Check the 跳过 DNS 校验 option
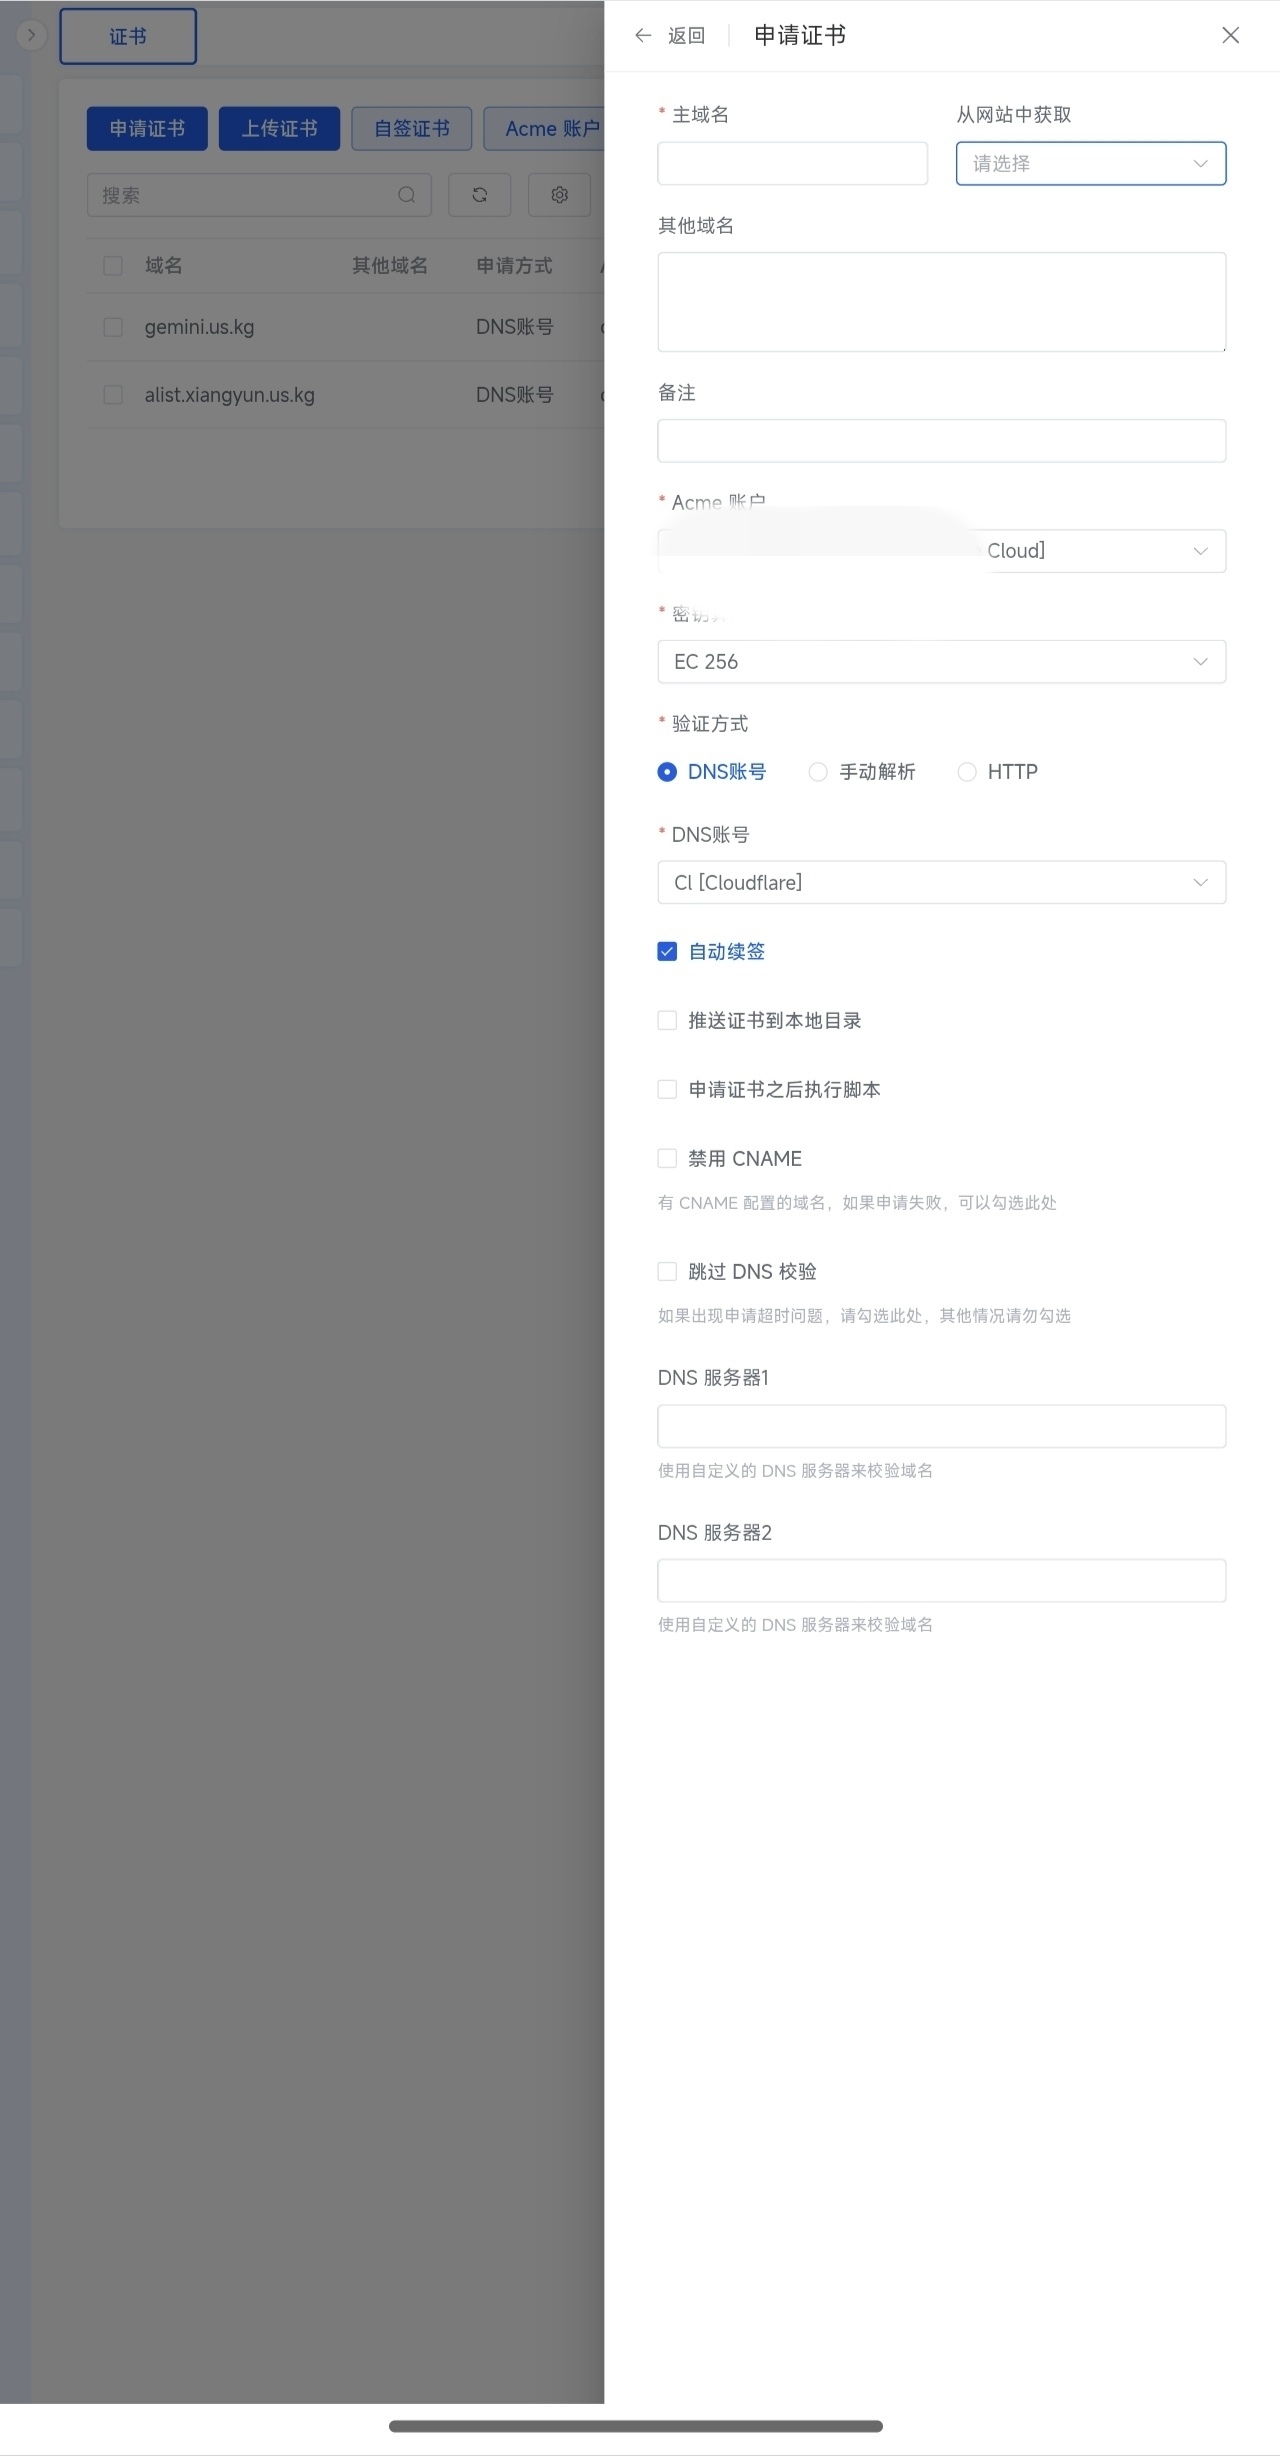The width and height of the screenshot is (1280, 2456). point(667,1272)
